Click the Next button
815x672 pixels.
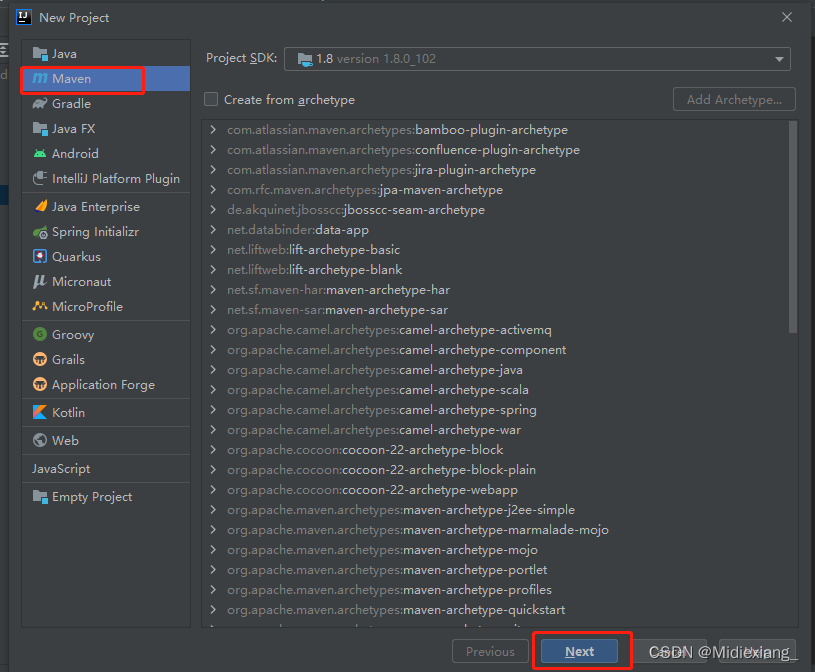[580, 651]
